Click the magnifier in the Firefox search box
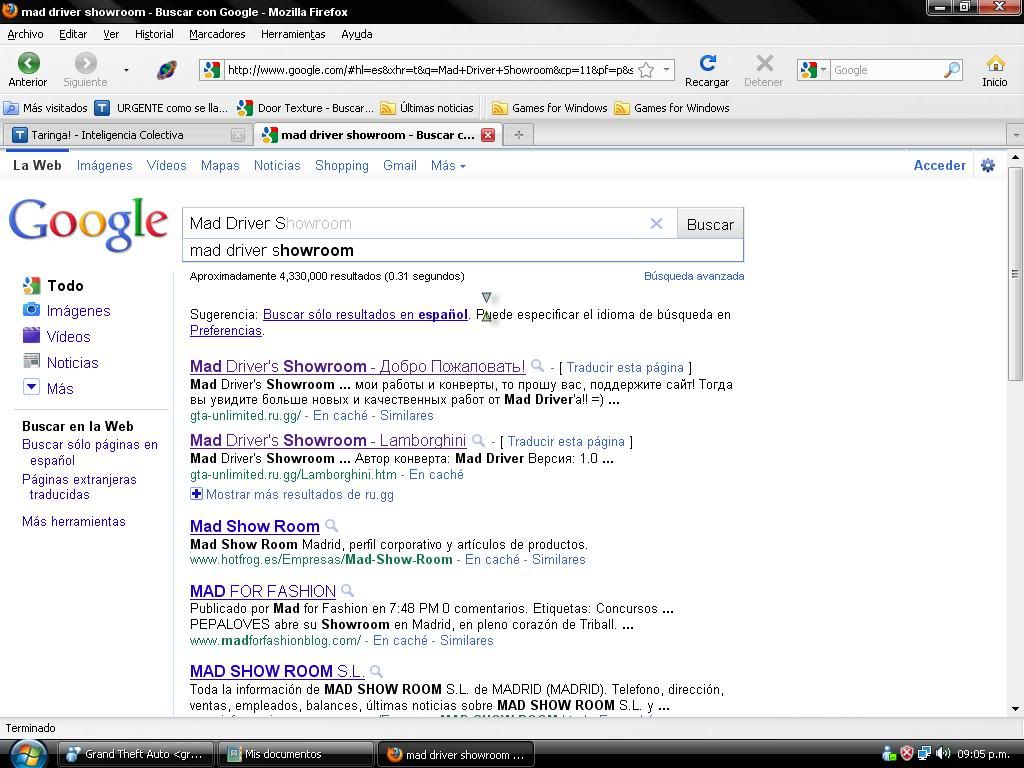Viewport: 1024px width, 768px height. 952,69
